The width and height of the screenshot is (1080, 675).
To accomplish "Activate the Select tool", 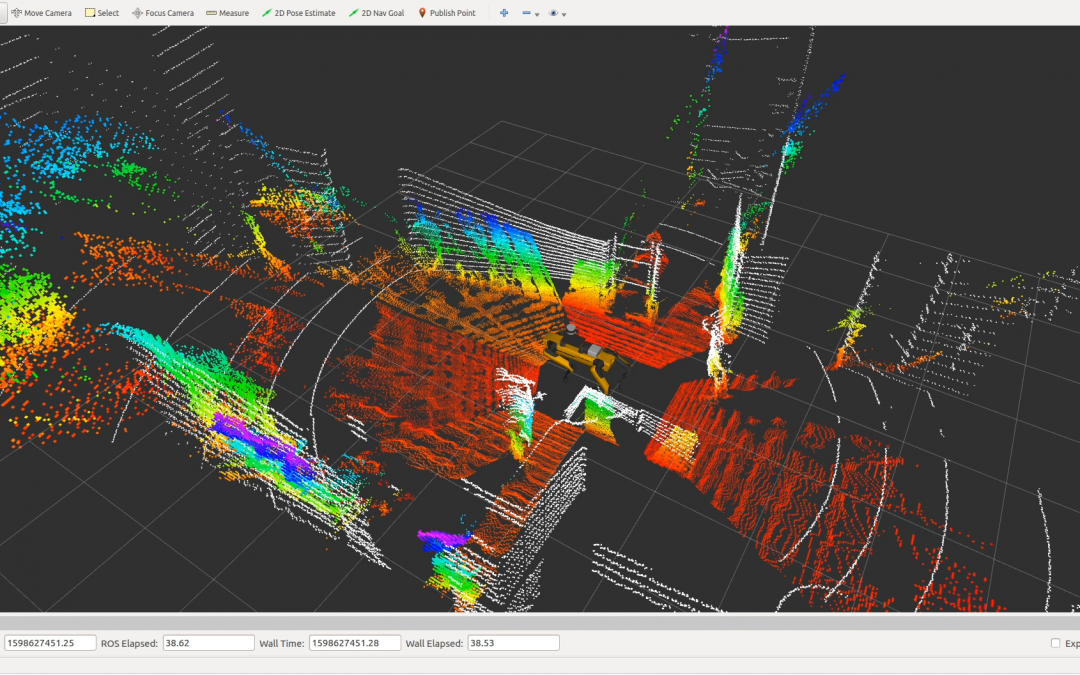I will point(102,13).
